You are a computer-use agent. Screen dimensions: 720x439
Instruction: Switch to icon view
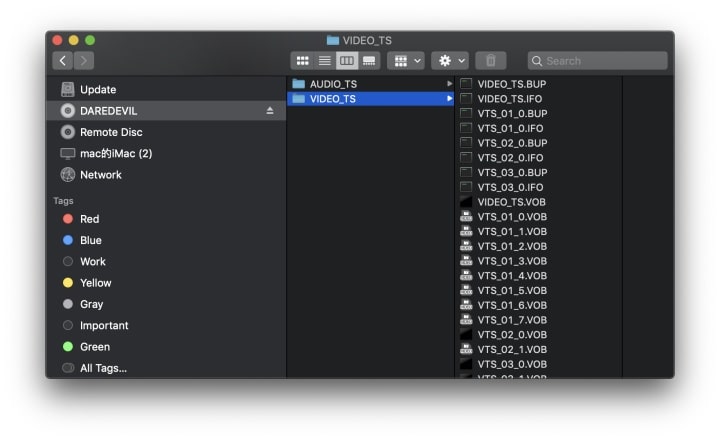tap(302, 61)
